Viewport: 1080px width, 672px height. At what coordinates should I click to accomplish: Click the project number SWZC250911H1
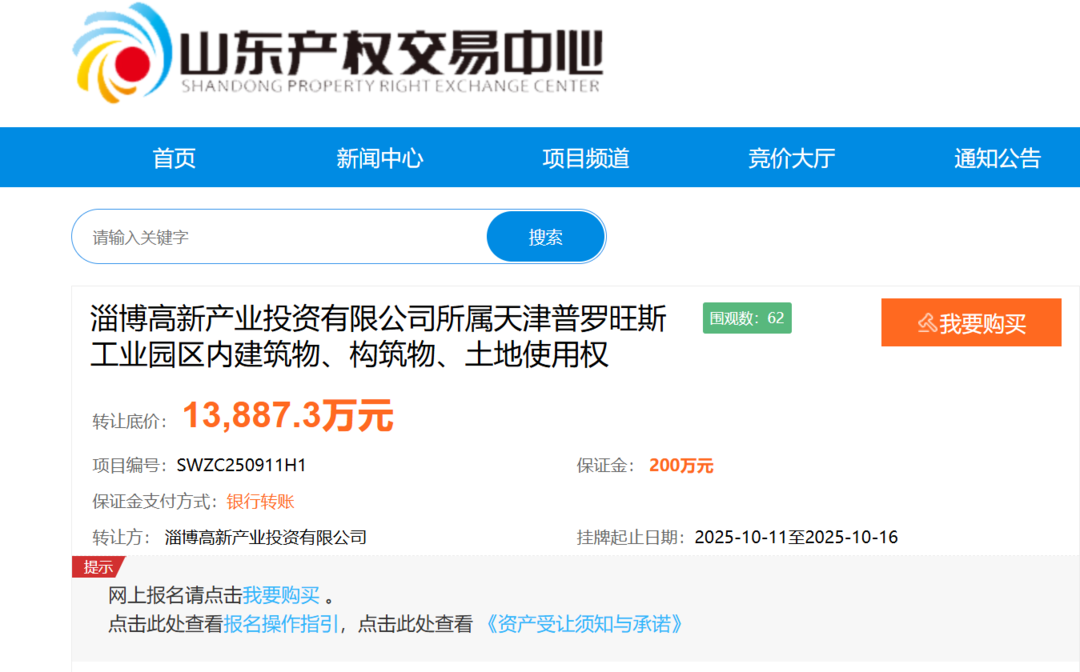(x=241, y=465)
